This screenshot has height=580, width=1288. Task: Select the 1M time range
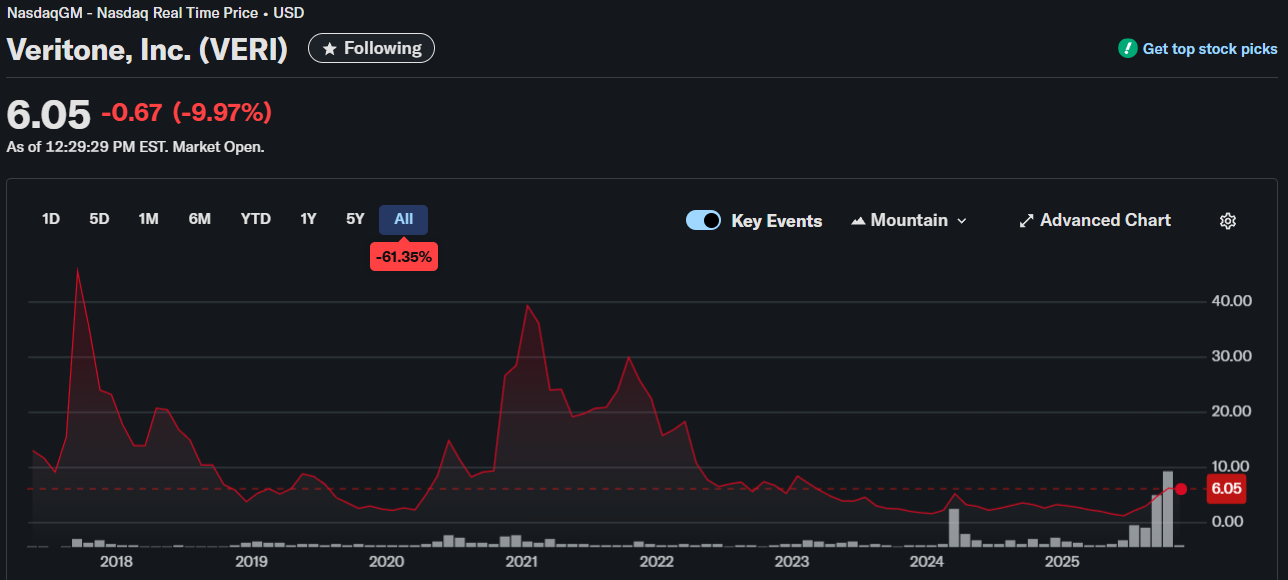tap(148, 219)
